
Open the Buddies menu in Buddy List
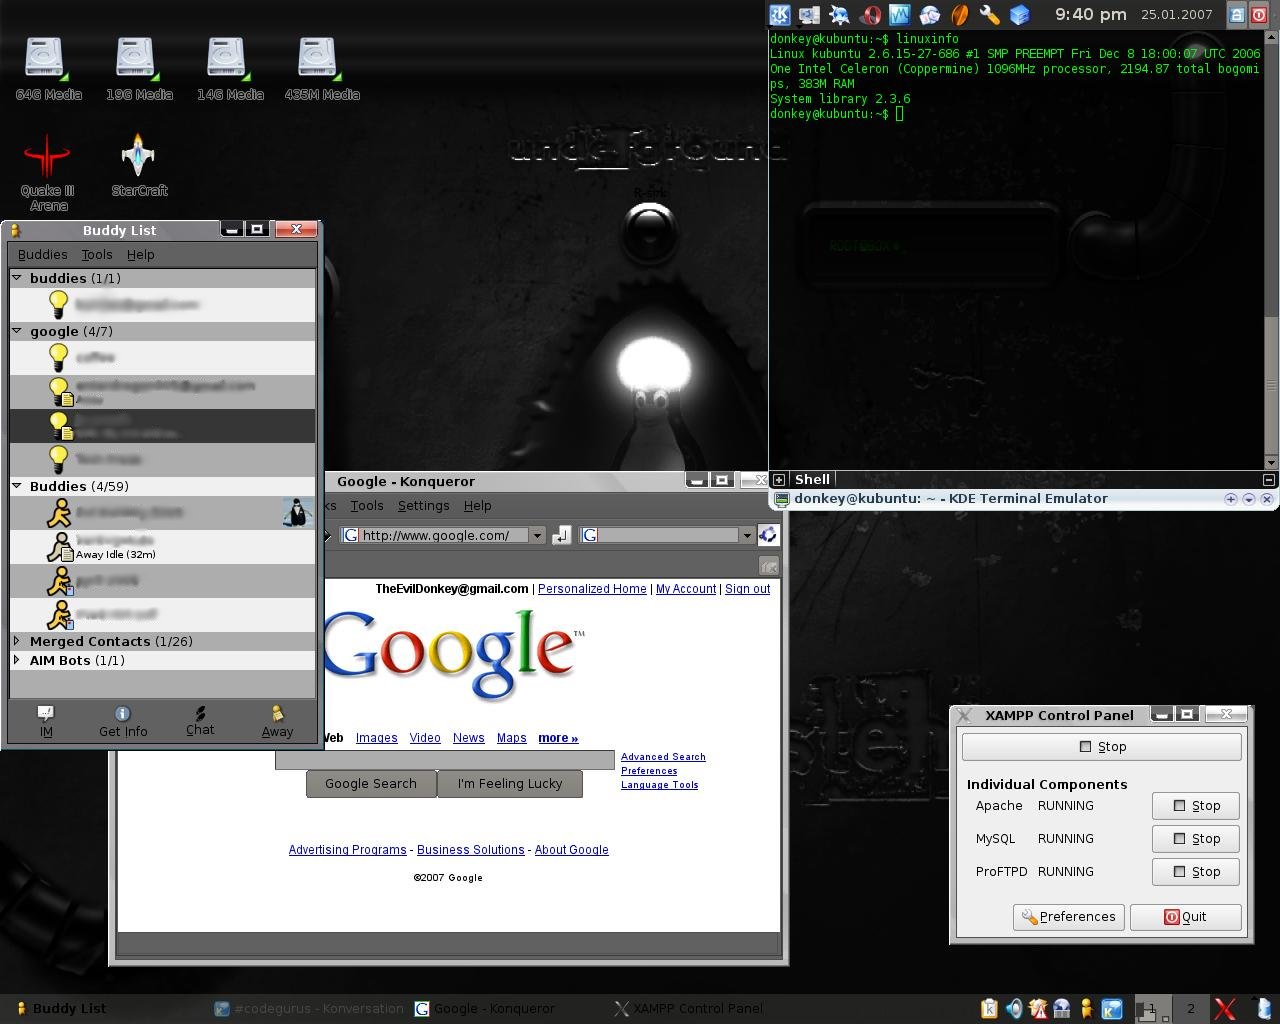point(43,254)
